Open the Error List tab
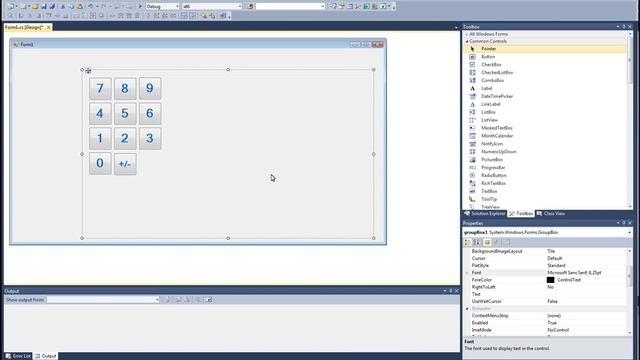 click(18, 356)
